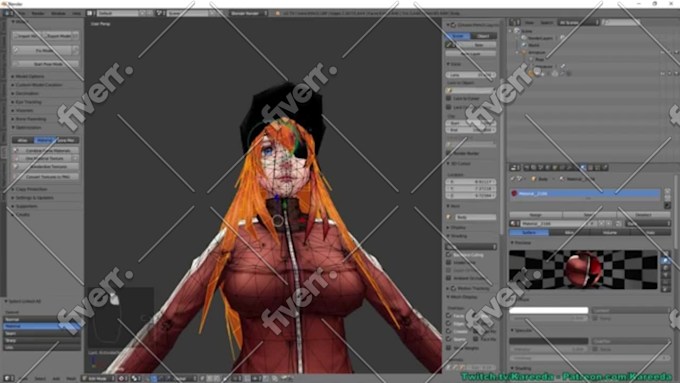
Task: Click the Assign material button
Action: 536,215
